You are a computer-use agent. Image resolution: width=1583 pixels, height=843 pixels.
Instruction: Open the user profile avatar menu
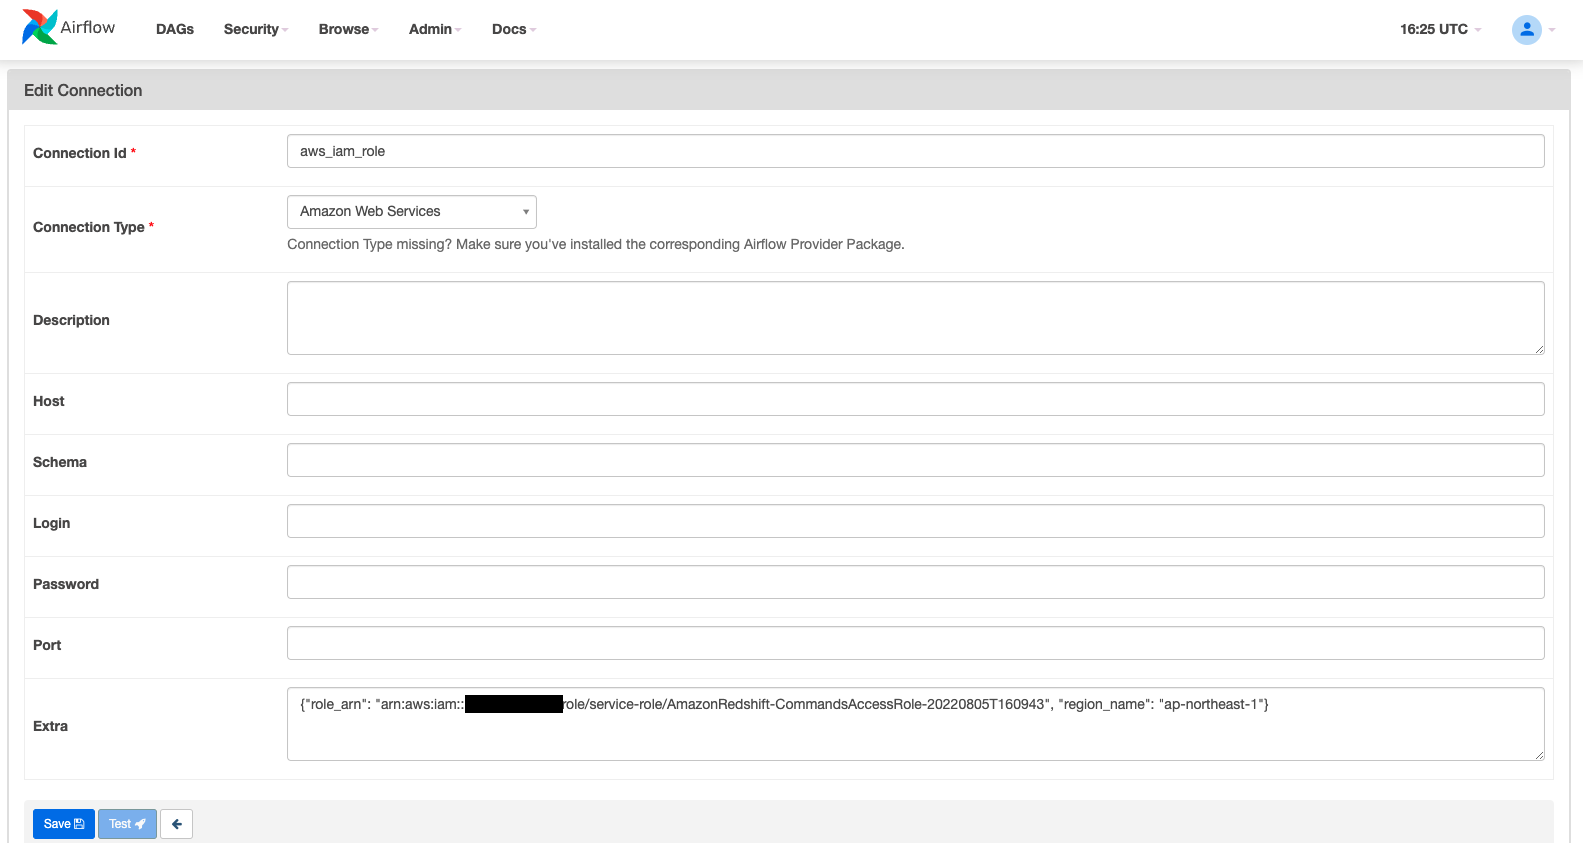[1527, 30]
